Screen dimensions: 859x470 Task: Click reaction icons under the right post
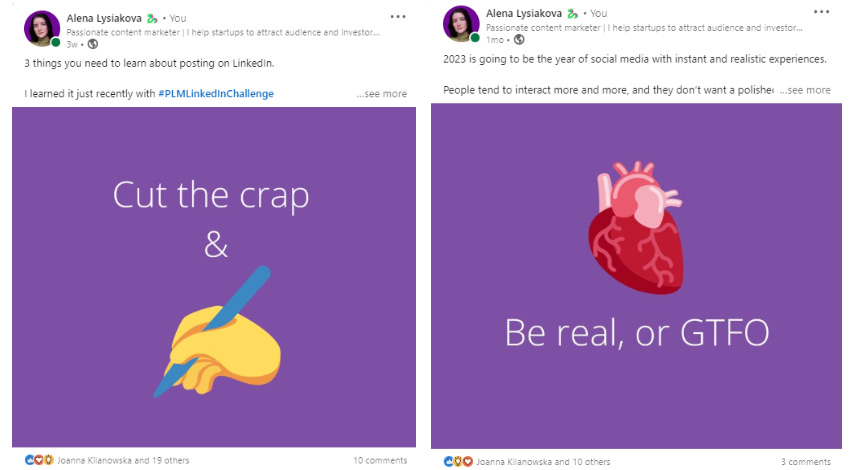(458, 461)
